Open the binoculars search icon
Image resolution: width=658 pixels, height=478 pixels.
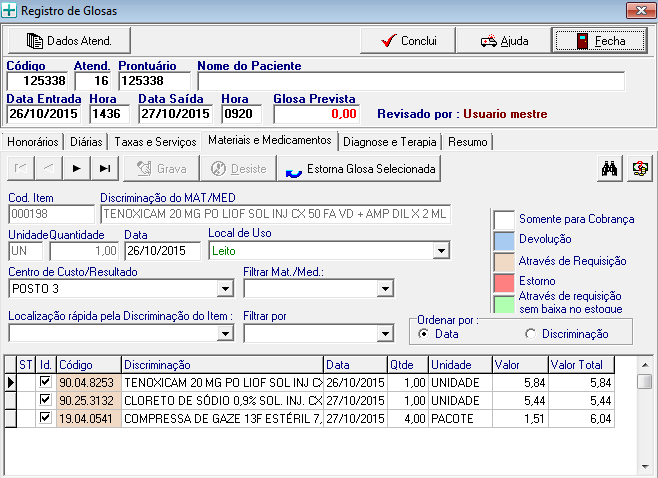click(609, 168)
